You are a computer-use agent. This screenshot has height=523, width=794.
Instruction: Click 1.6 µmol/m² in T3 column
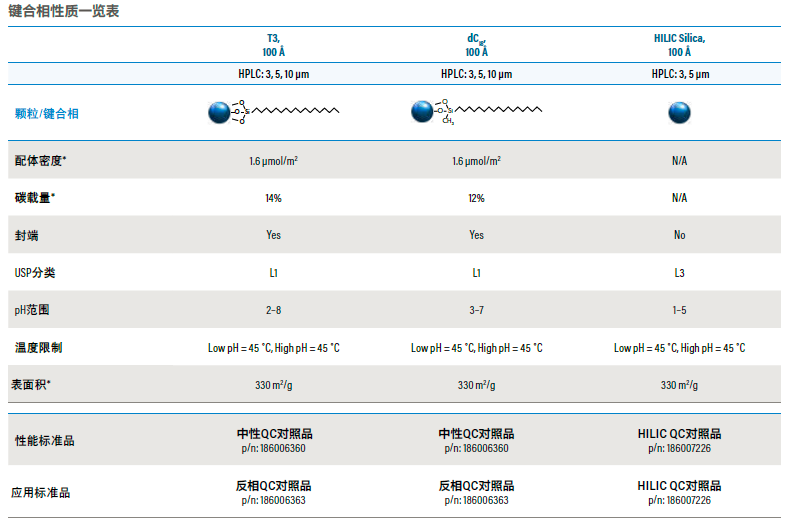[273, 161]
